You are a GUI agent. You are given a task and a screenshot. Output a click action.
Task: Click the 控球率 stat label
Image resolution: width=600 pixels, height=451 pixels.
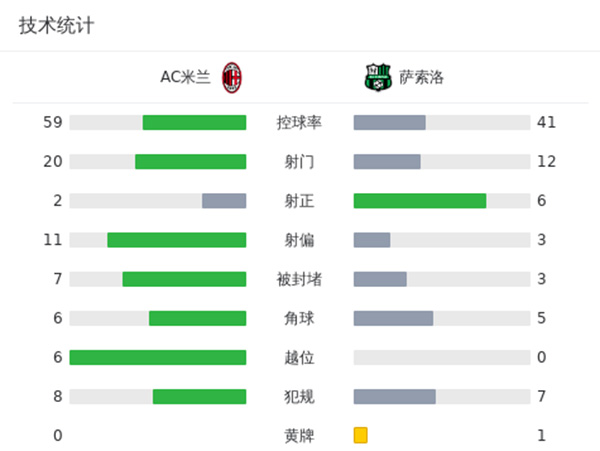(299, 122)
